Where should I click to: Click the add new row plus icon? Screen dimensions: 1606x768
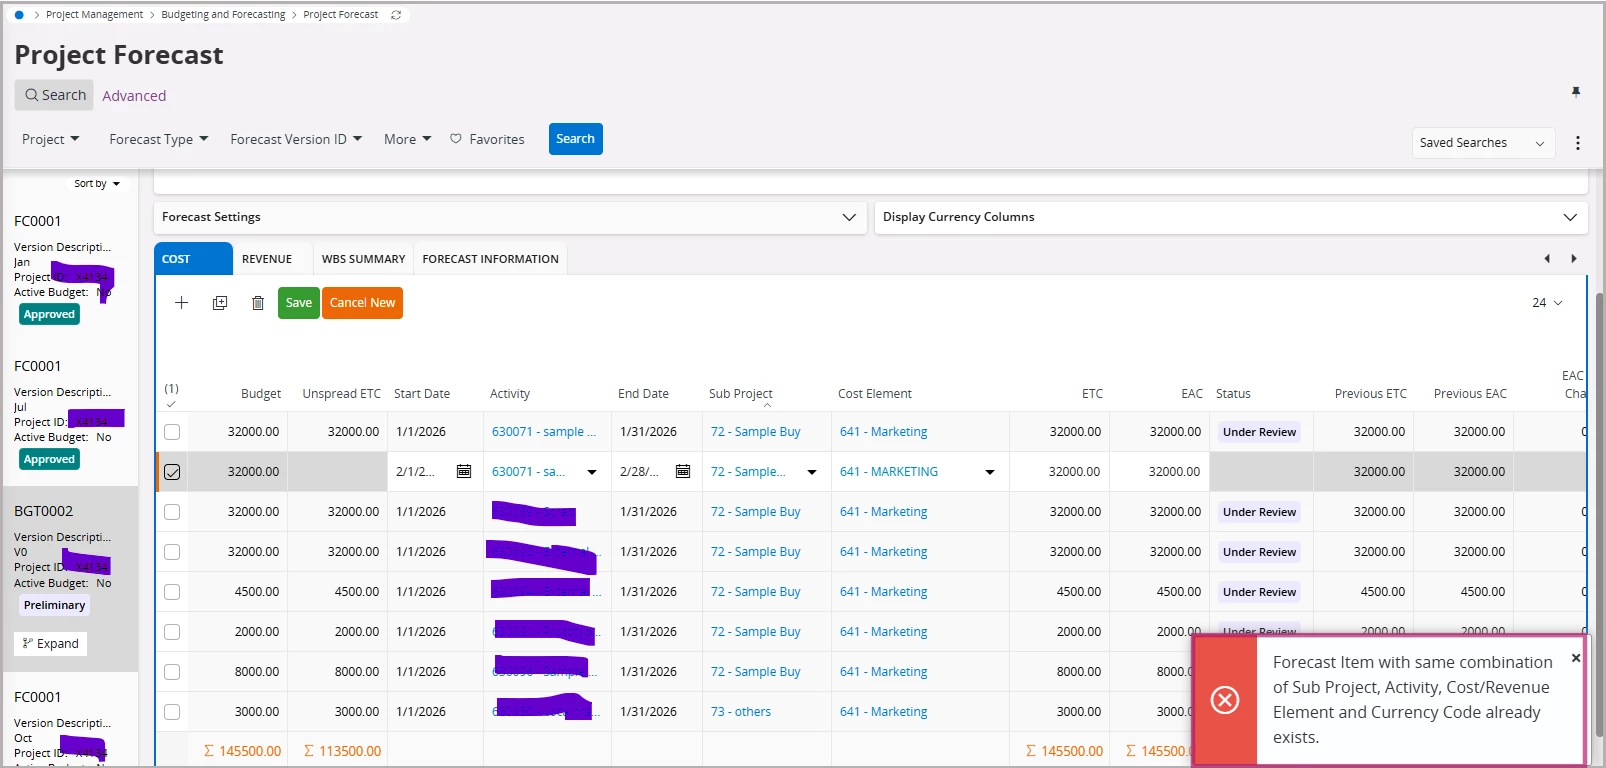click(181, 303)
